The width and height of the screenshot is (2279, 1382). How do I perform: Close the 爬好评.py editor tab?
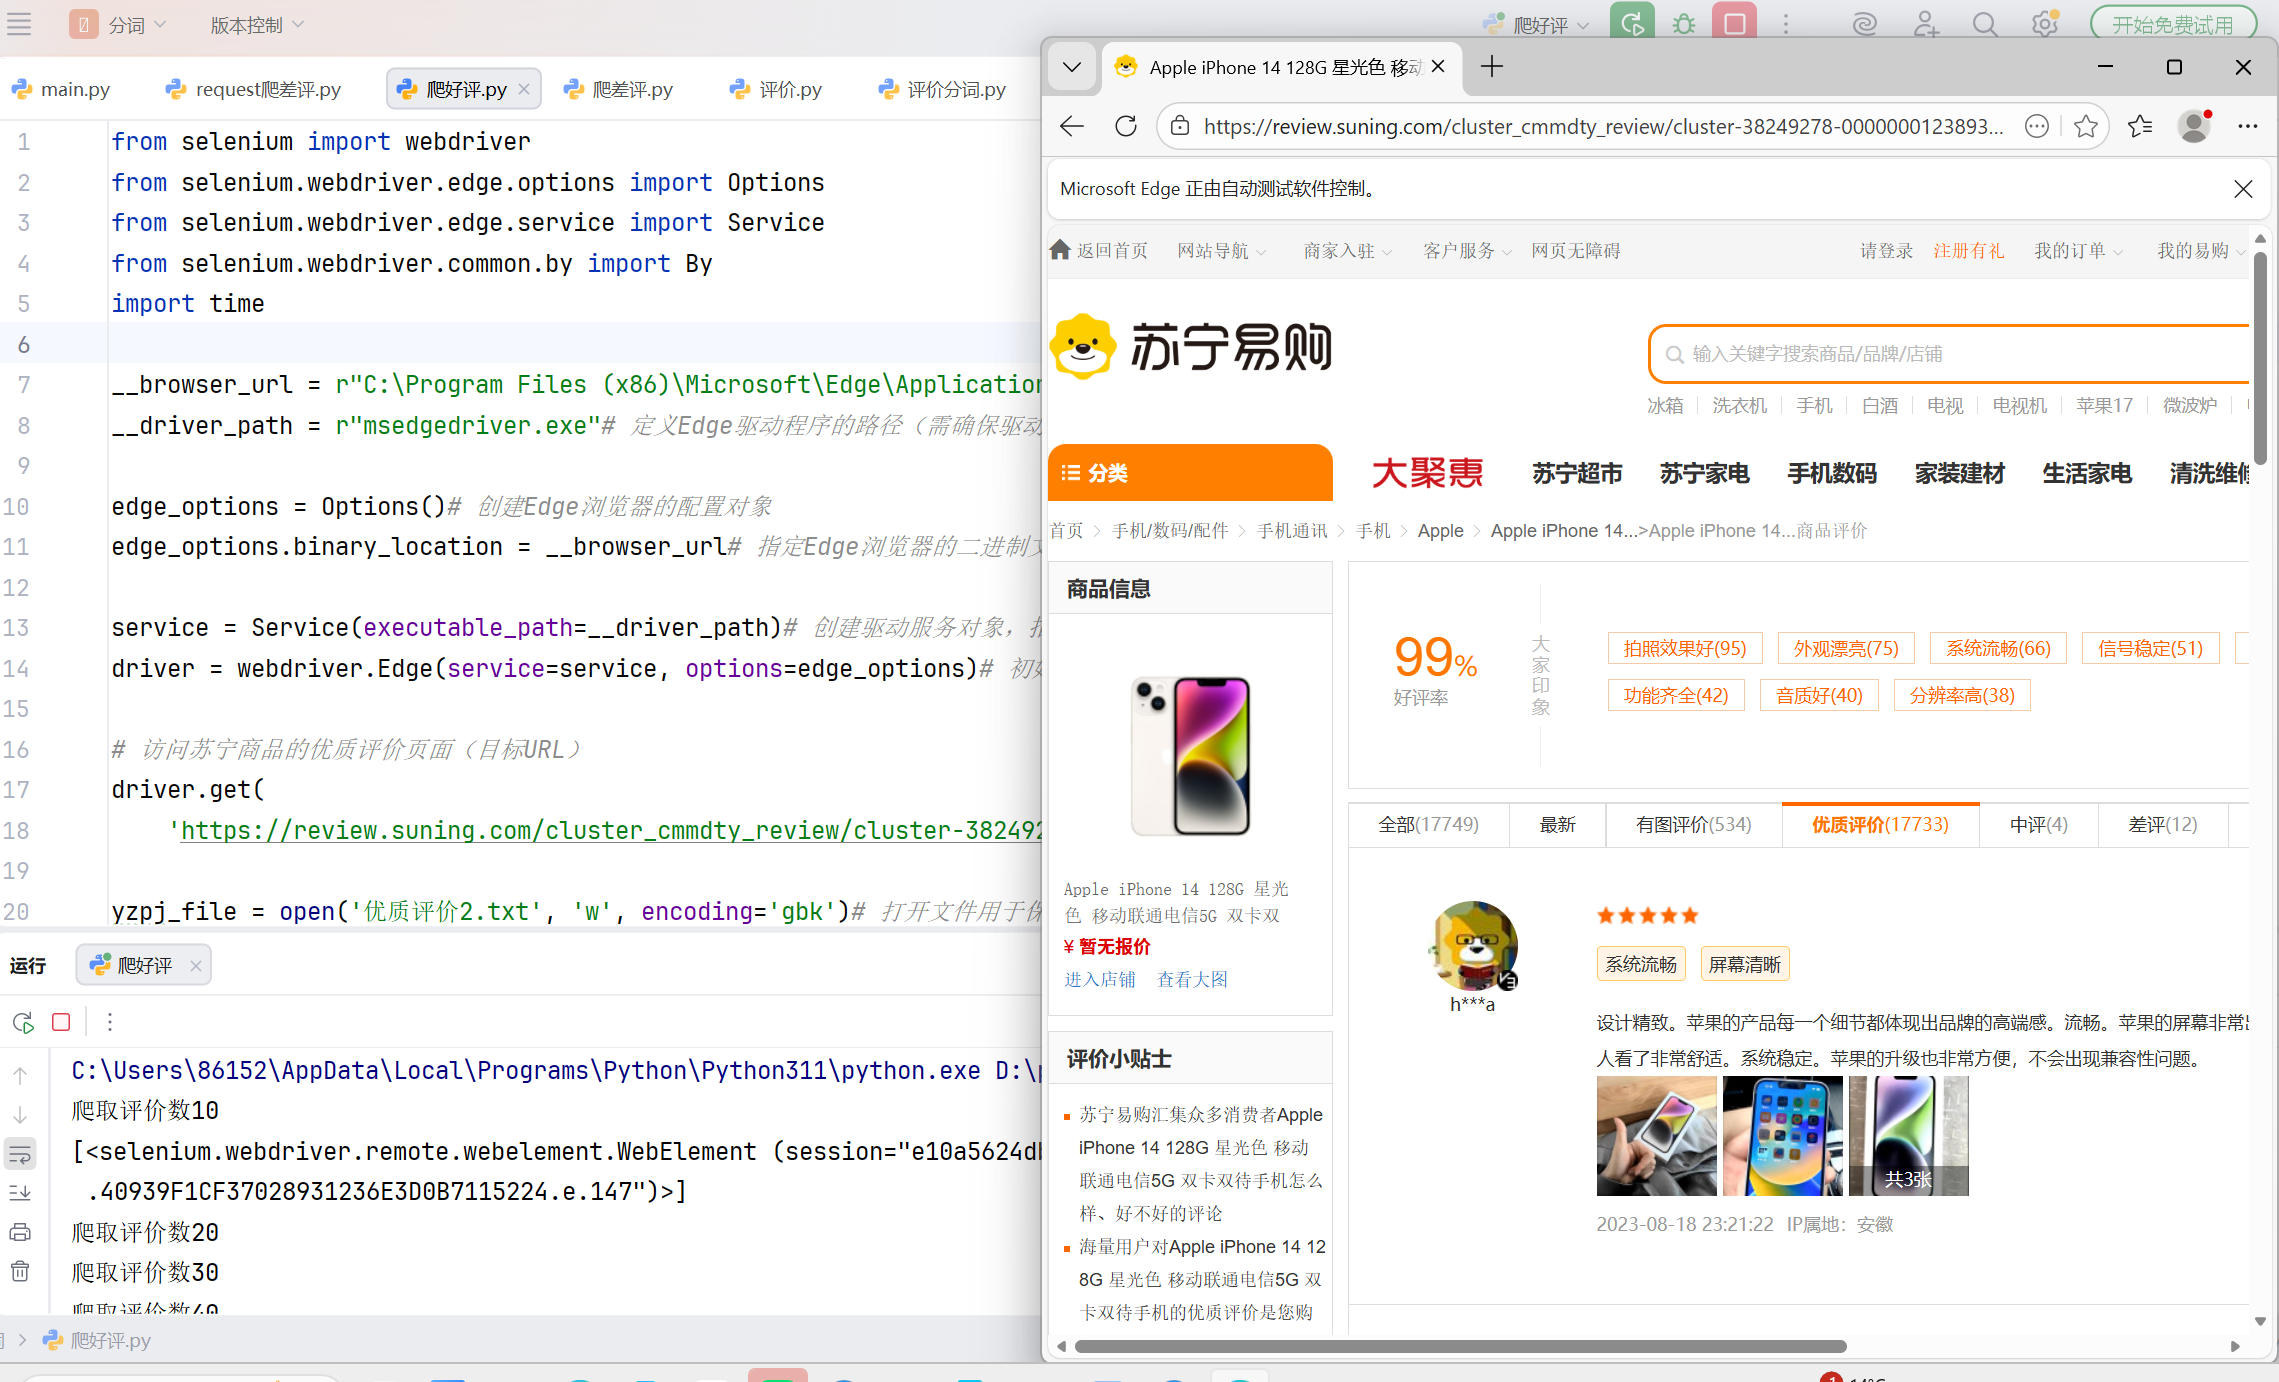click(524, 89)
